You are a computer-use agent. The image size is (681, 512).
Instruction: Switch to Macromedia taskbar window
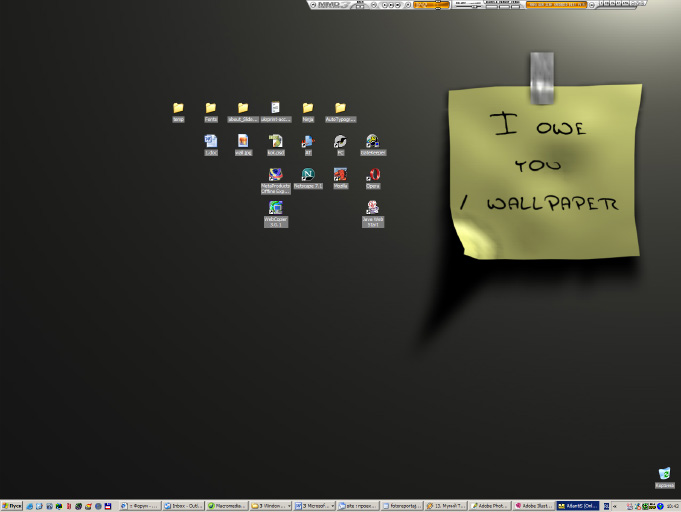[227, 506]
